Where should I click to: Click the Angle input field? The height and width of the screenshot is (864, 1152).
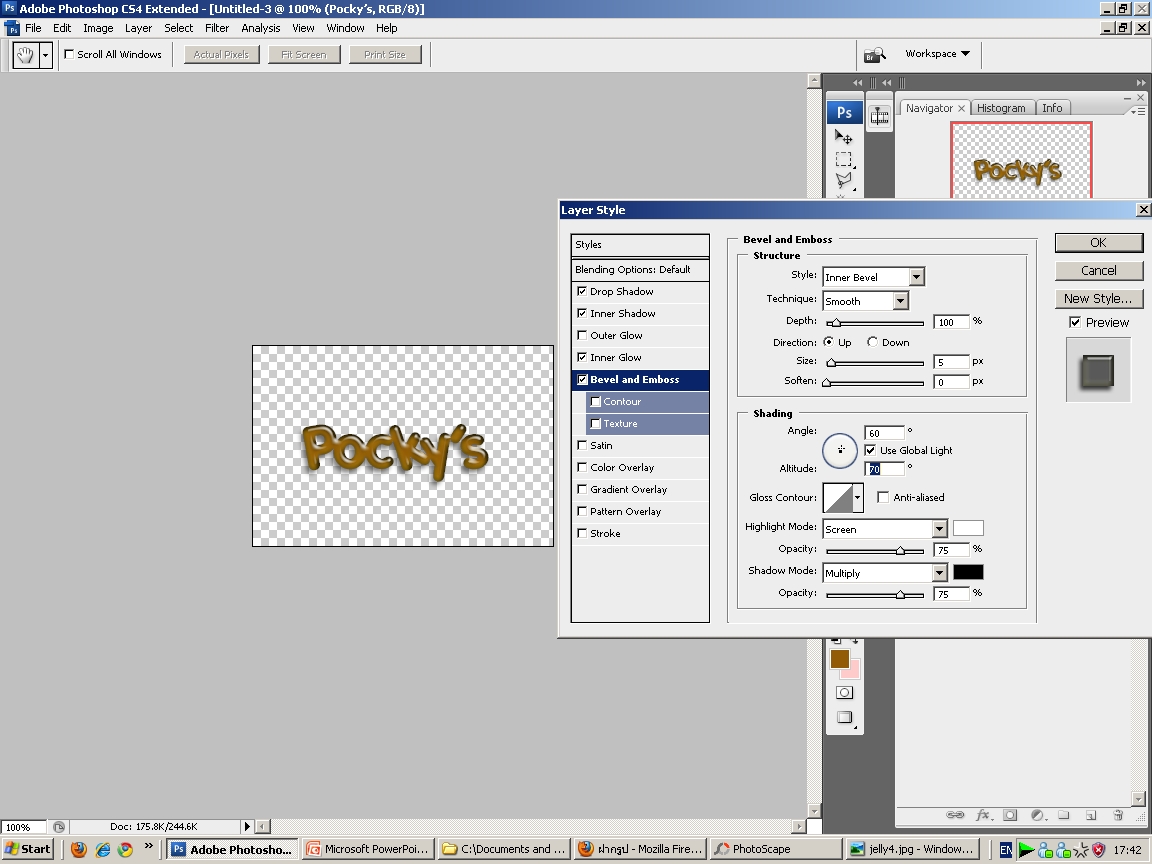coord(885,433)
